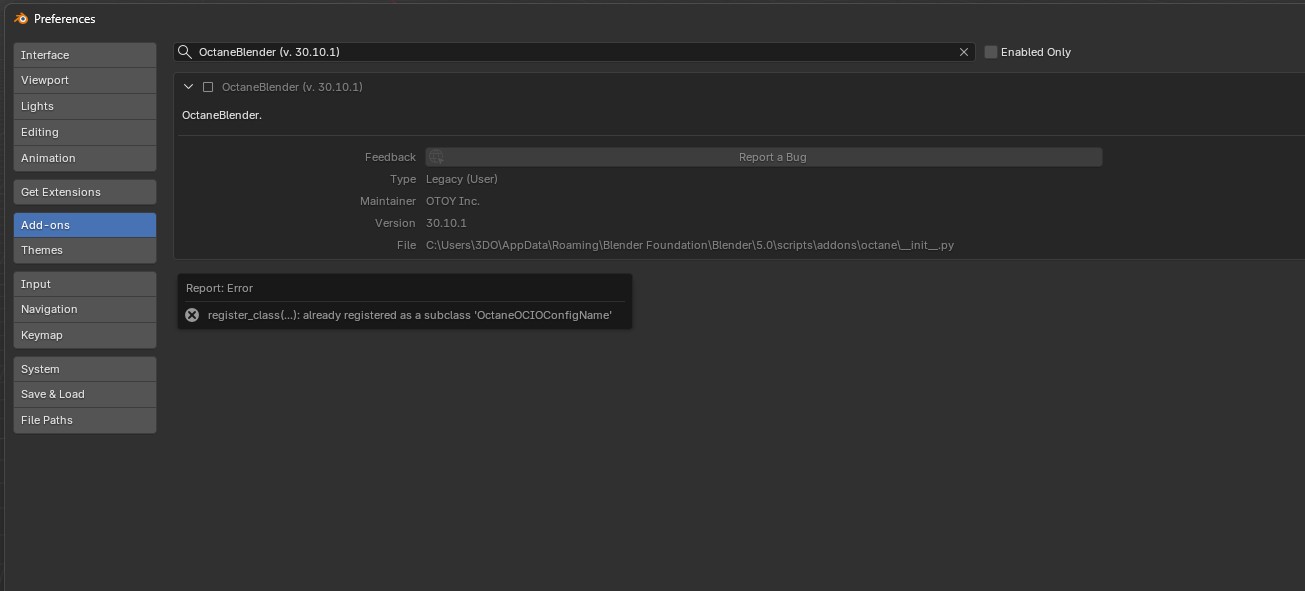Click the register_class error message text
1305x591 pixels.
pyautogui.click(x=410, y=315)
